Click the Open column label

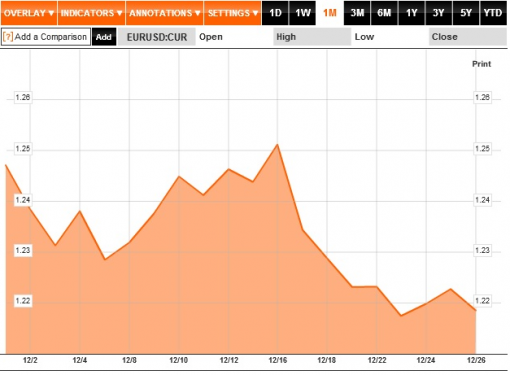[x=211, y=37]
